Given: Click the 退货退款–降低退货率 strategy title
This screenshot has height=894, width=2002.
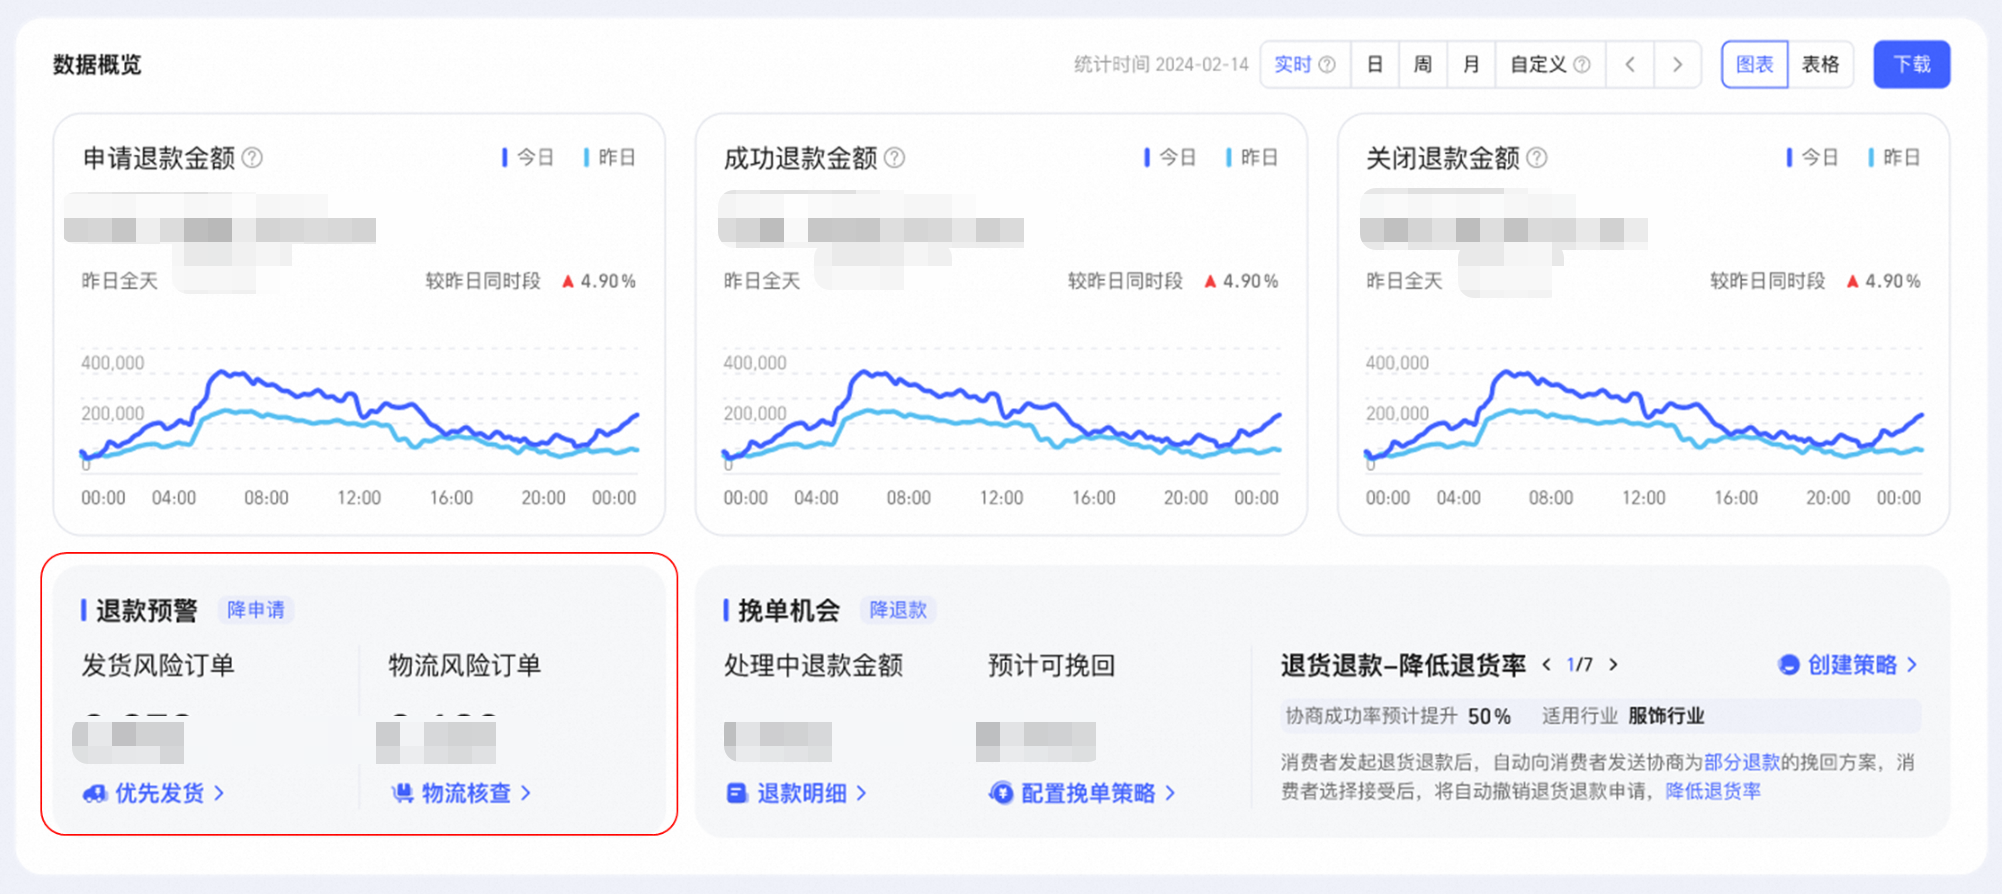Looking at the screenshot, I should [x=1404, y=665].
